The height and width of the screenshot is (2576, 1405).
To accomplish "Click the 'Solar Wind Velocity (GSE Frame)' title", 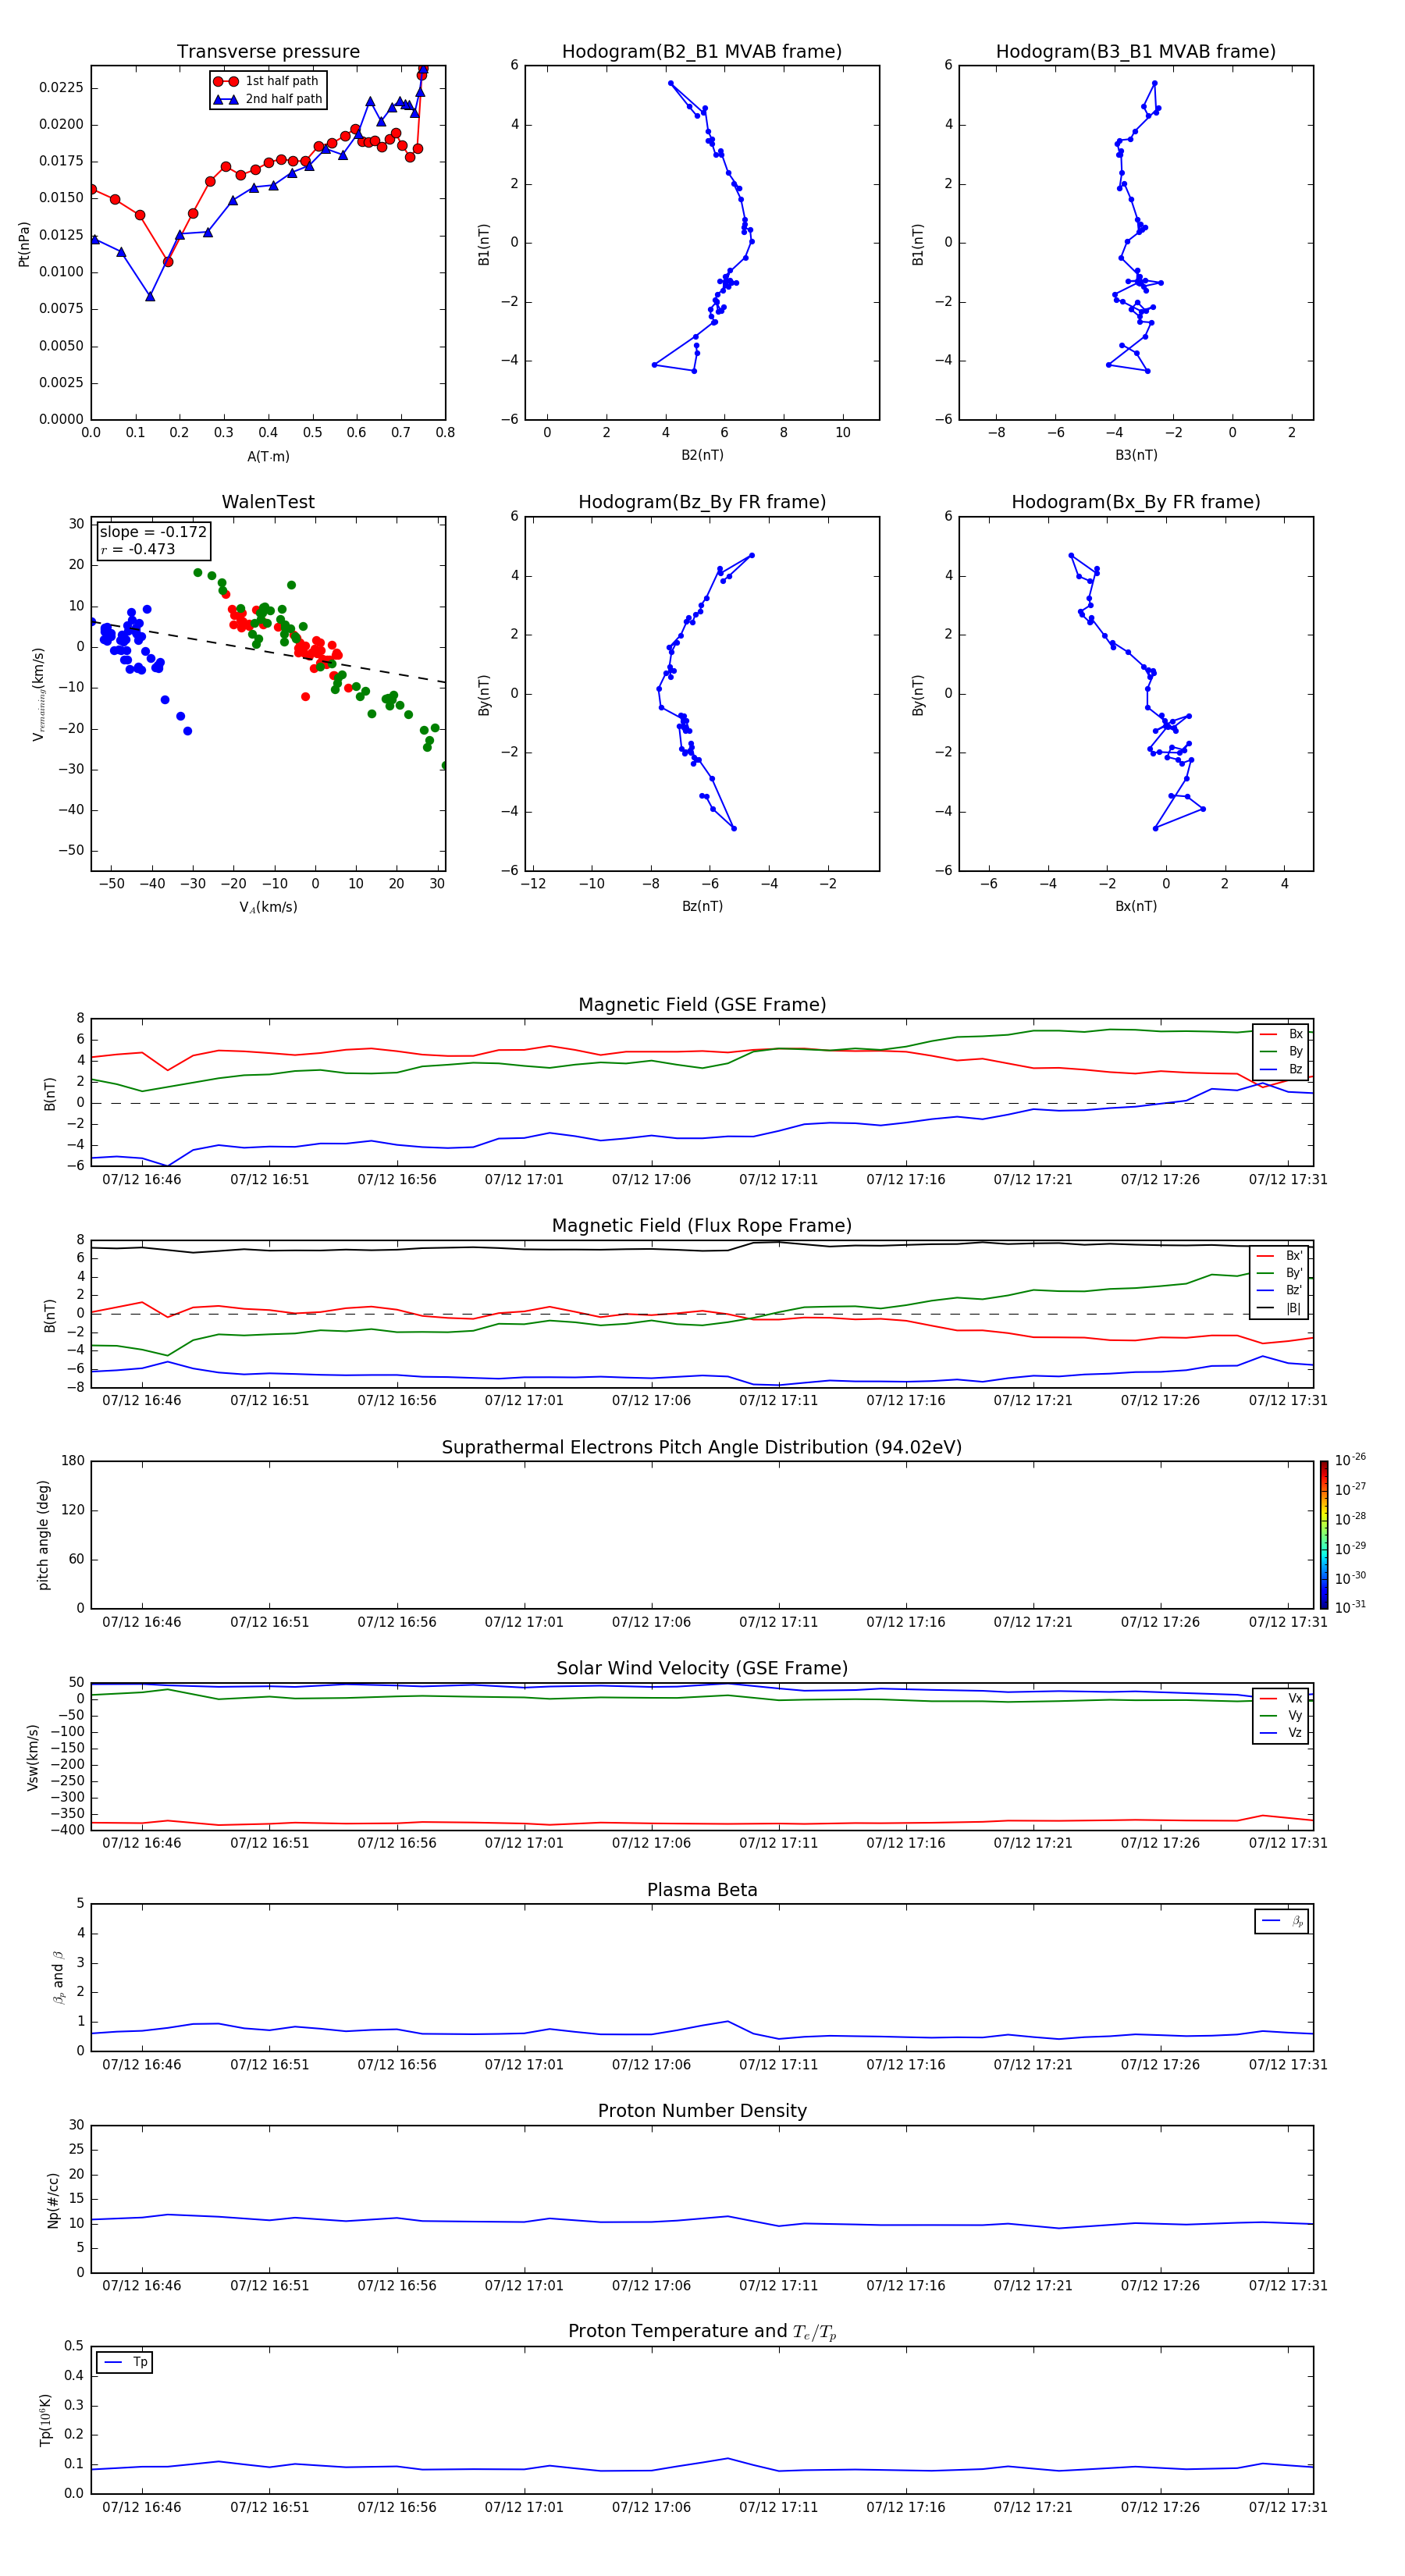I will click(x=702, y=1669).
